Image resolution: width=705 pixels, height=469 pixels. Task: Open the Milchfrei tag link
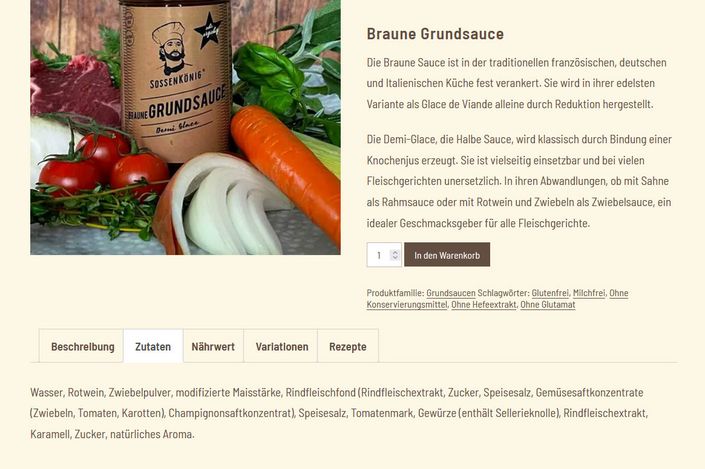[x=589, y=293]
